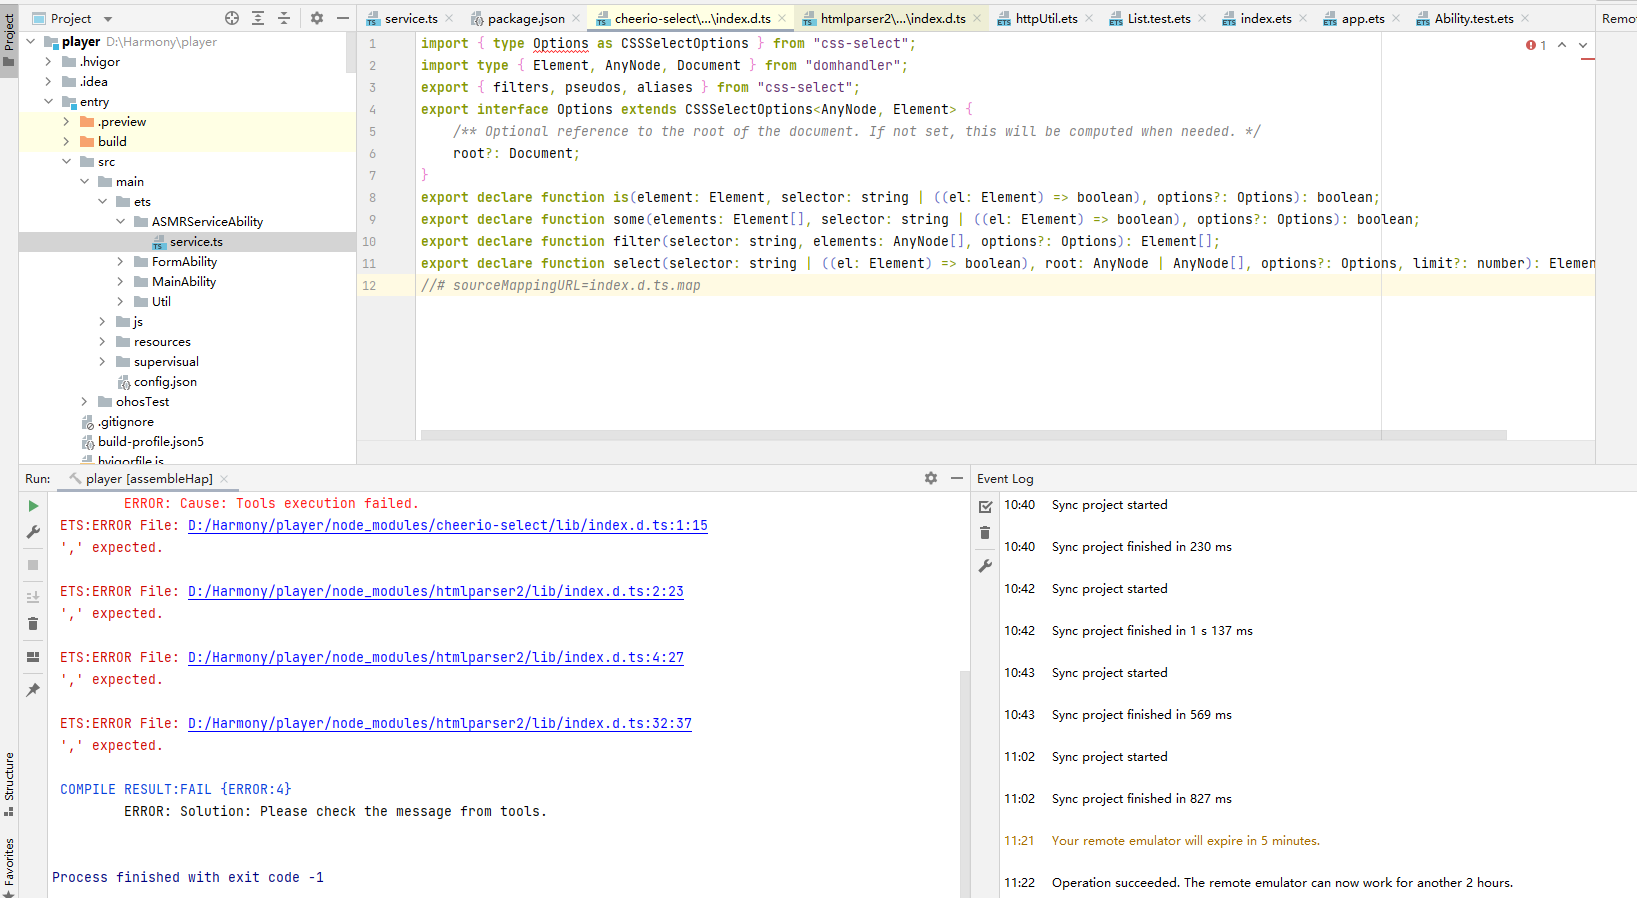1637x898 pixels.
Task: Go to previous highlighted error arrow
Action: click(1562, 45)
